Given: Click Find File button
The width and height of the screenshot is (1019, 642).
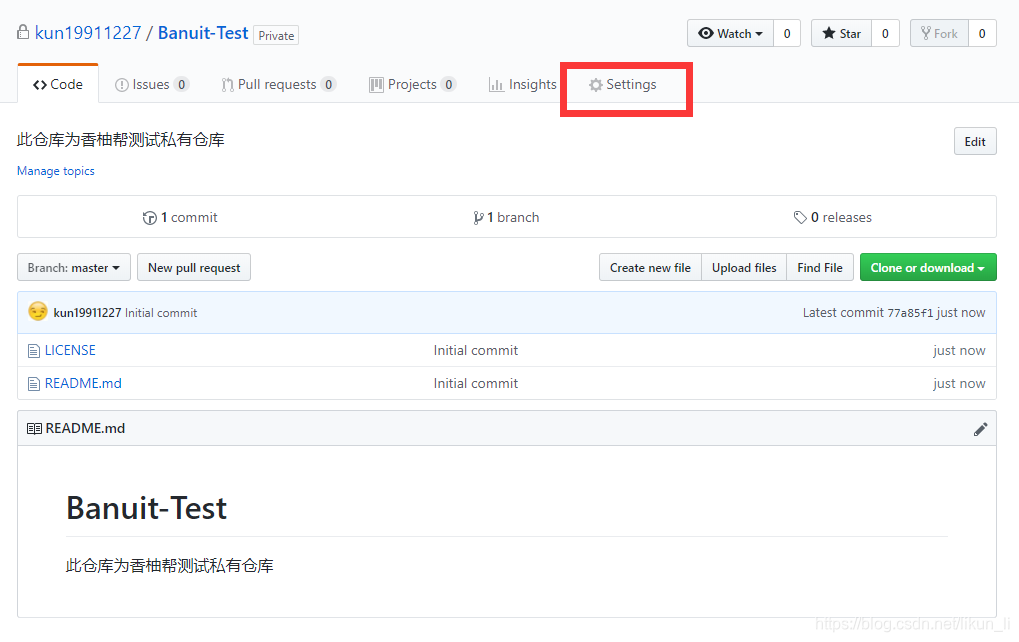Looking at the screenshot, I should tap(820, 267).
